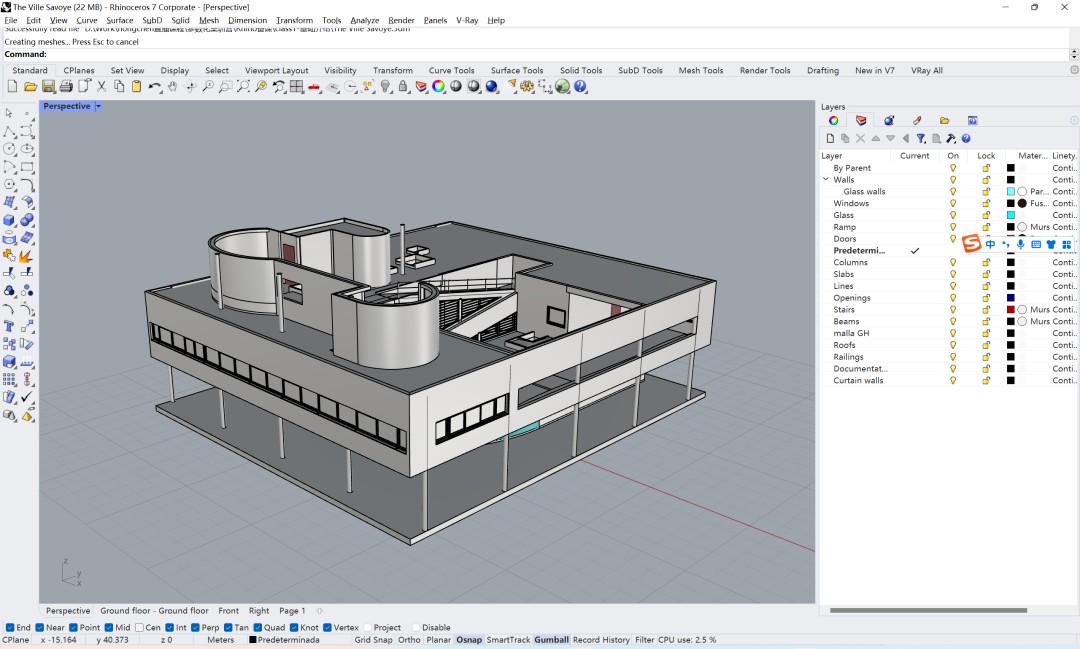Image resolution: width=1080 pixels, height=649 pixels.
Task: Open the Perspective viewport title dropdown arrow
Action: (98, 106)
